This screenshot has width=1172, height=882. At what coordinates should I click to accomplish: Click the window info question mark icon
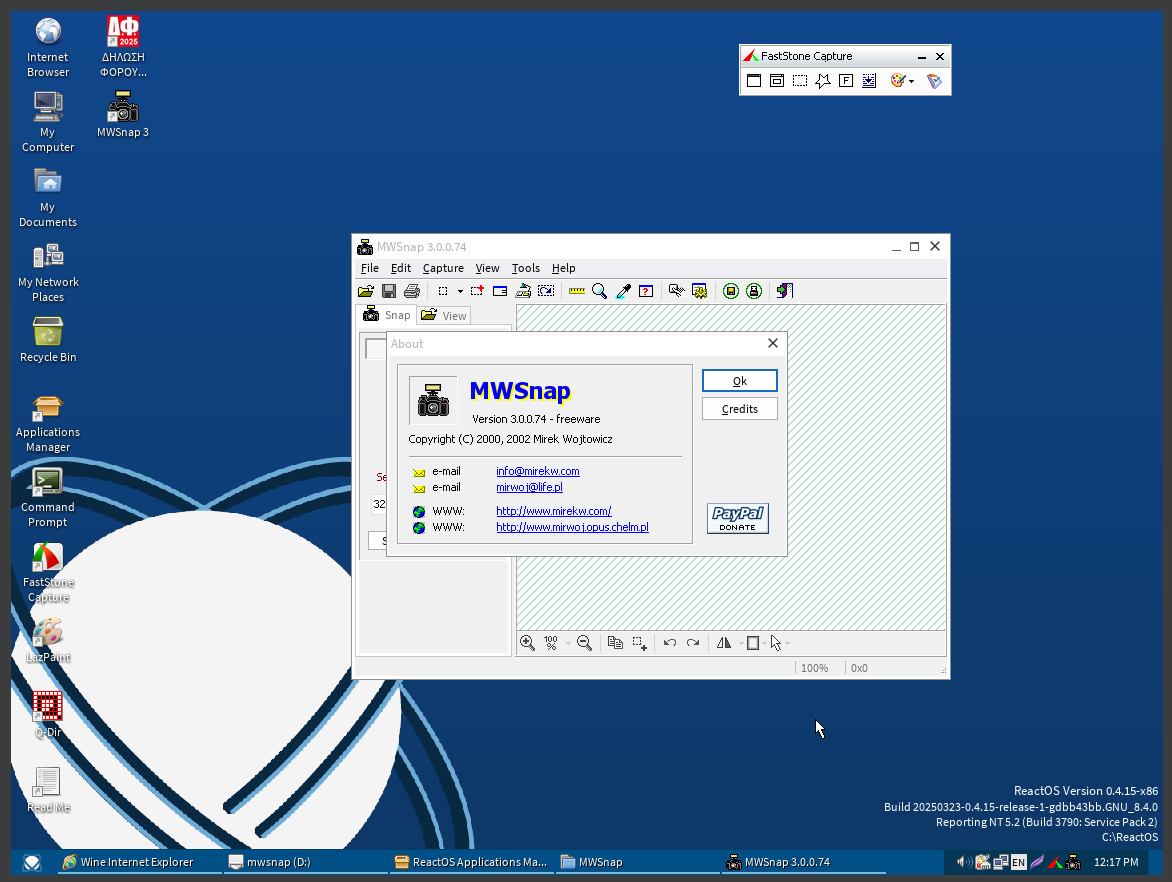(646, 291)
